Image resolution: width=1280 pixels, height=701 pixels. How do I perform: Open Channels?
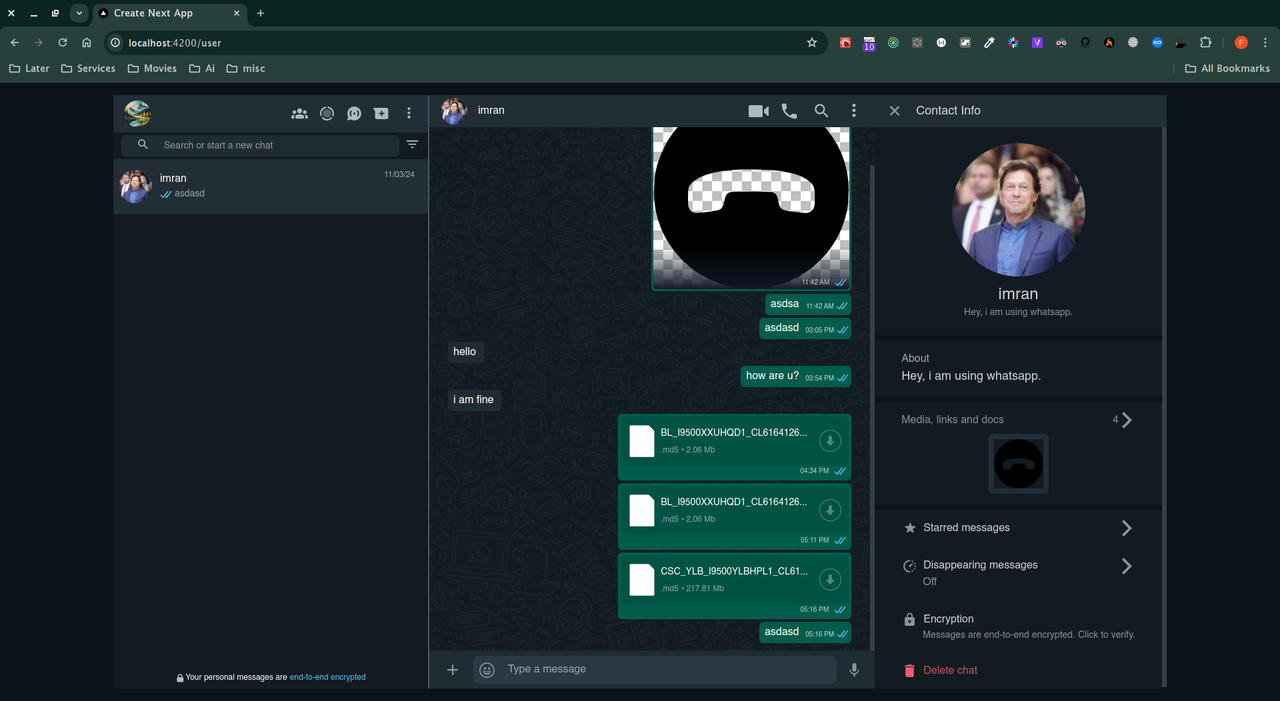click(x=354, y=113)
